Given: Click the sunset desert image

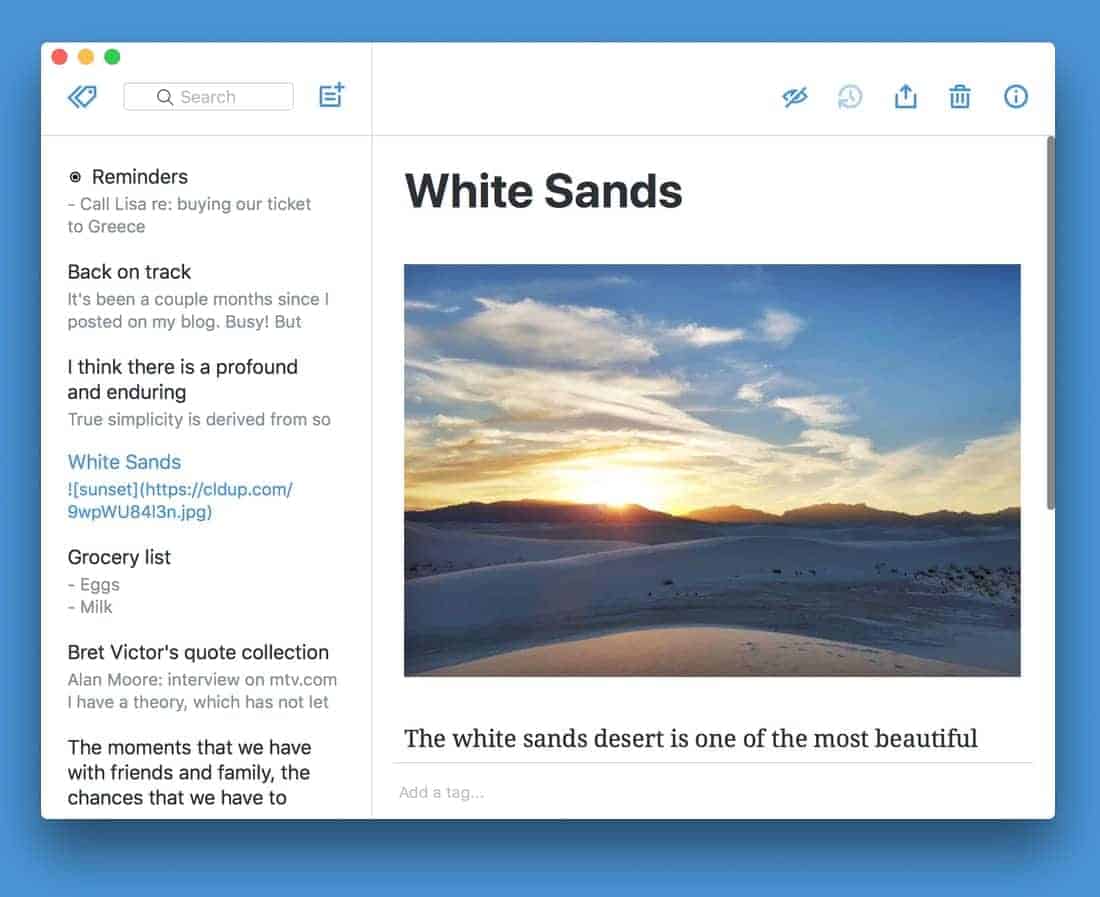Looking at the screenshot, I should coord(712,470).
